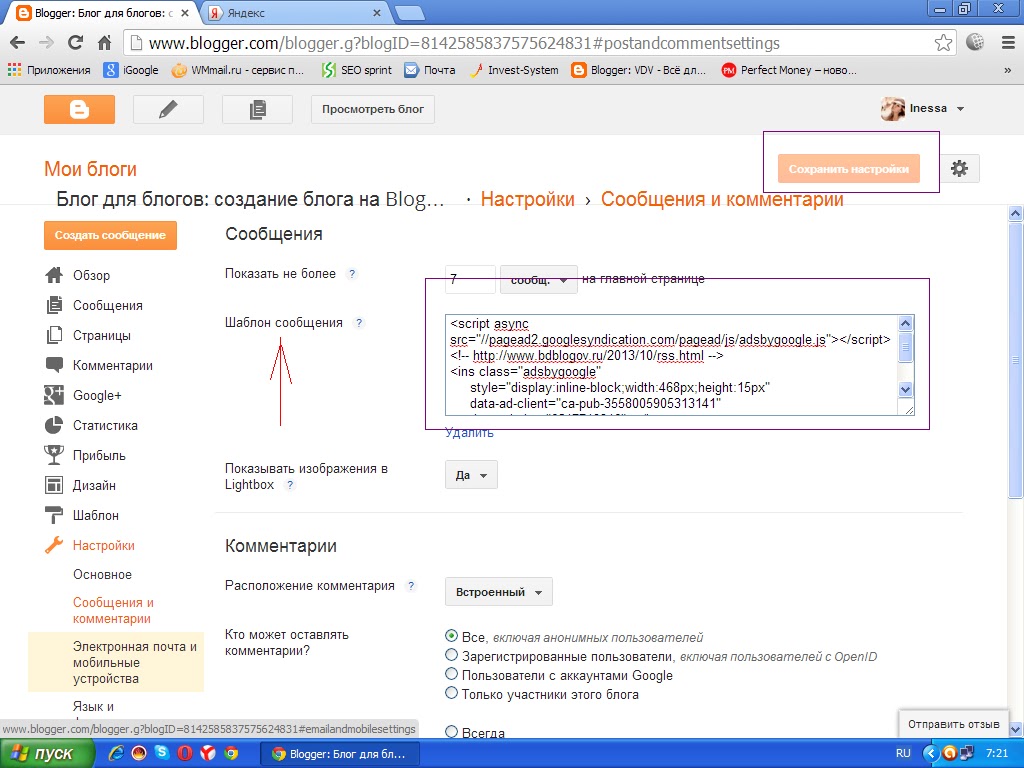Click Просмотреть блог button

pos(373,109)
